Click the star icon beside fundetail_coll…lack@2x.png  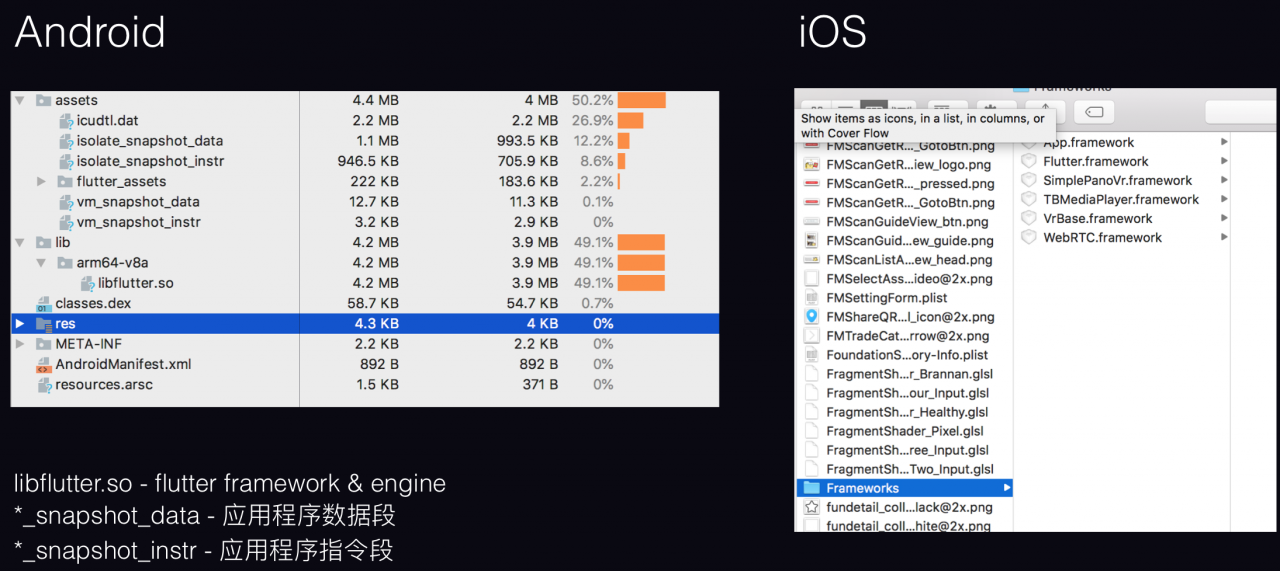coord(811,507)
